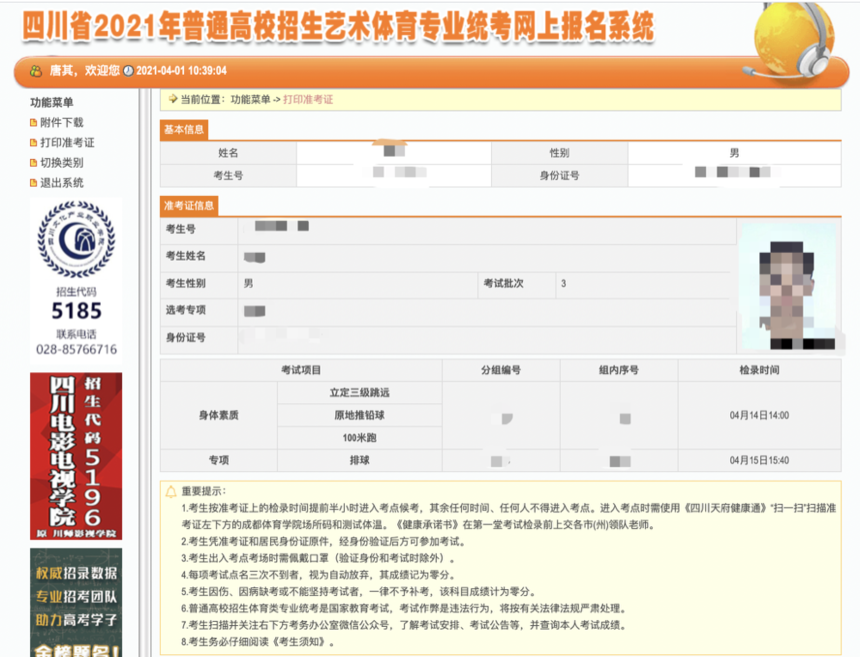Open the school logo ad with code 5185
This screenshot has height=657, width=860.
point(76,280)
